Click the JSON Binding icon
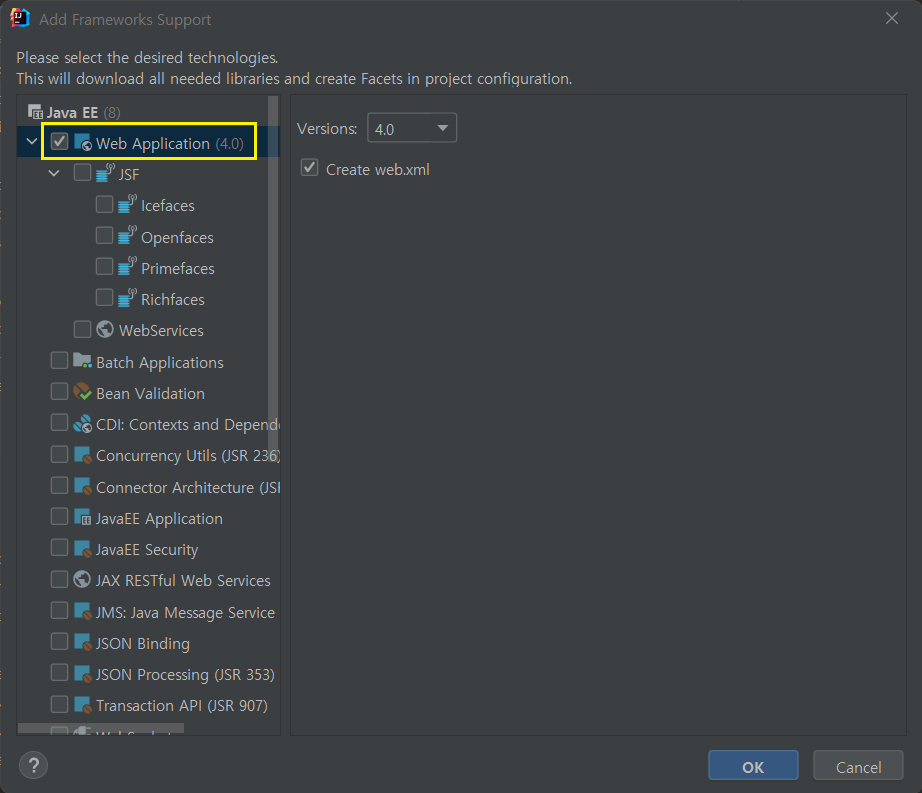The height and width of the screenshot is (793, 922). click(82, 643)
